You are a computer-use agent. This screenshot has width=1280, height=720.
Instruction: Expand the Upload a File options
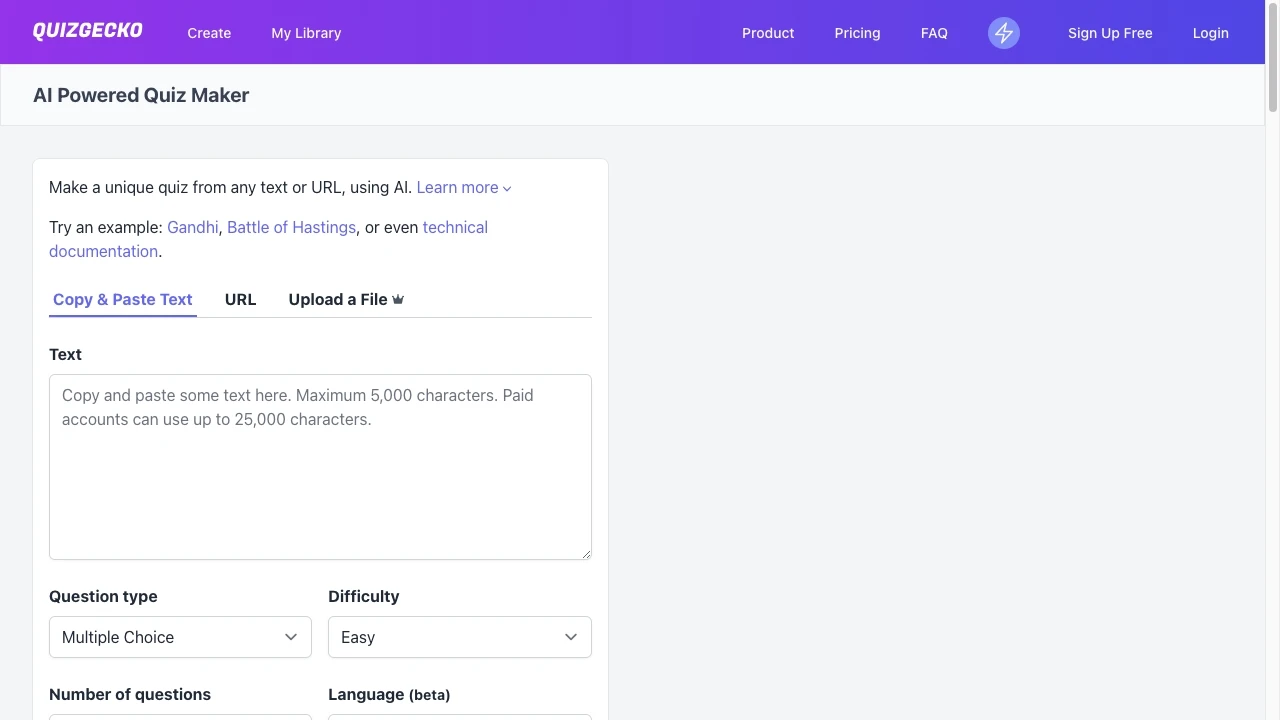point(345,299)
